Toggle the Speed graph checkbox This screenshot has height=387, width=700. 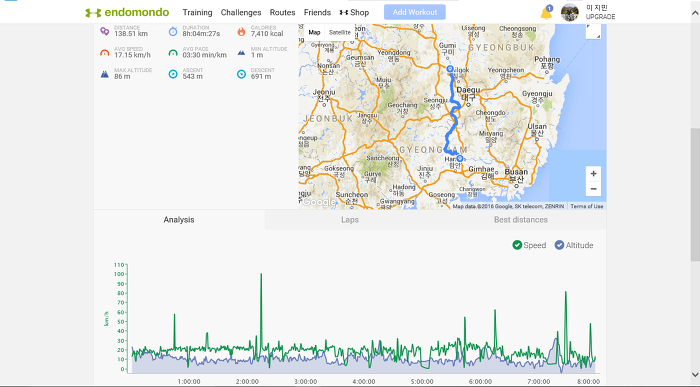[517, 245]
